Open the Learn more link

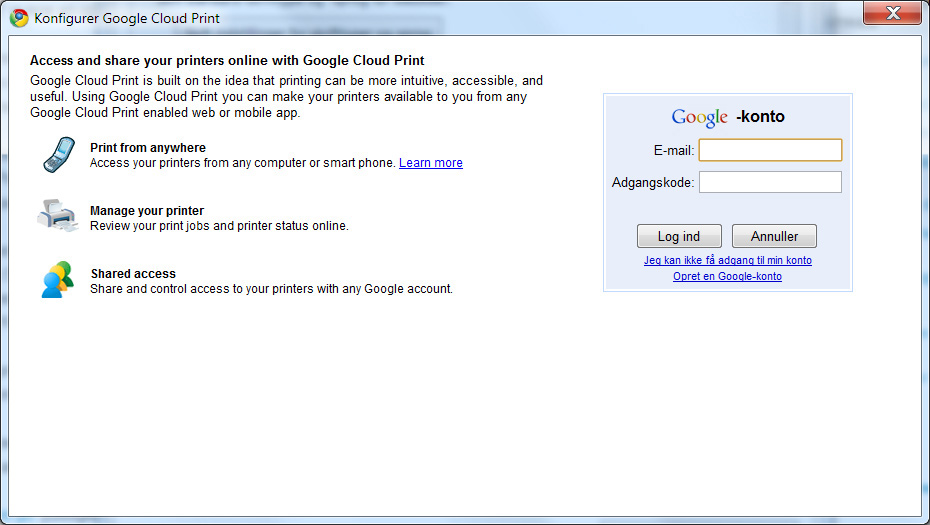click(x=431, y=163)
